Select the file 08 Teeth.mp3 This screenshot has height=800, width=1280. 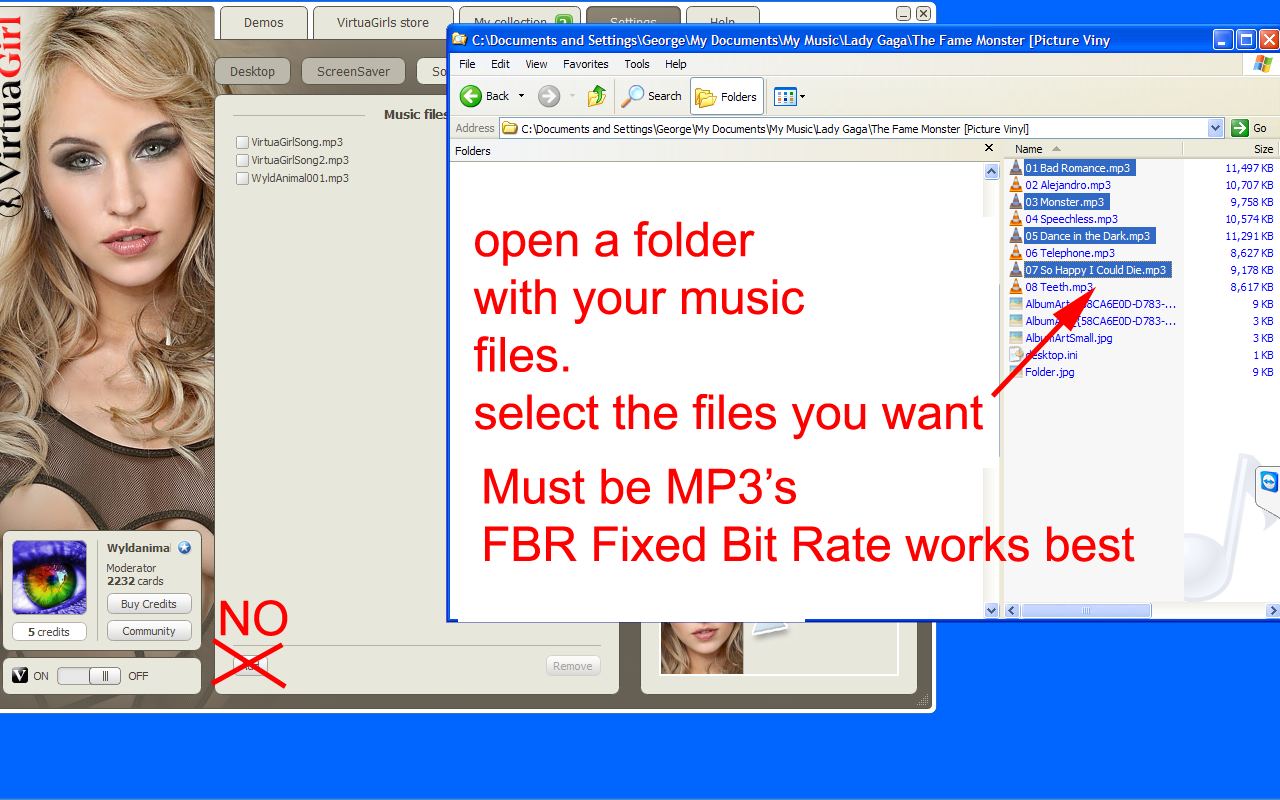coord(1059,287)
